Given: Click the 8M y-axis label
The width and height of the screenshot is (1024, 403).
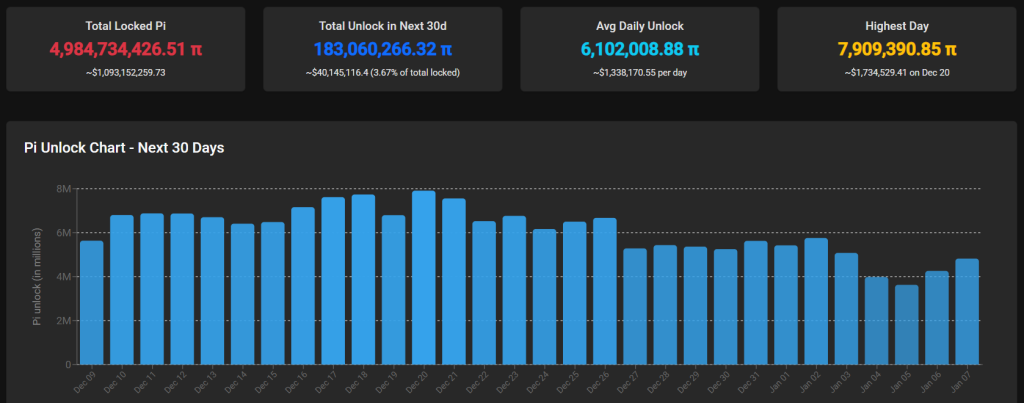Looking at the screenshot, I should tap(61, 188).
